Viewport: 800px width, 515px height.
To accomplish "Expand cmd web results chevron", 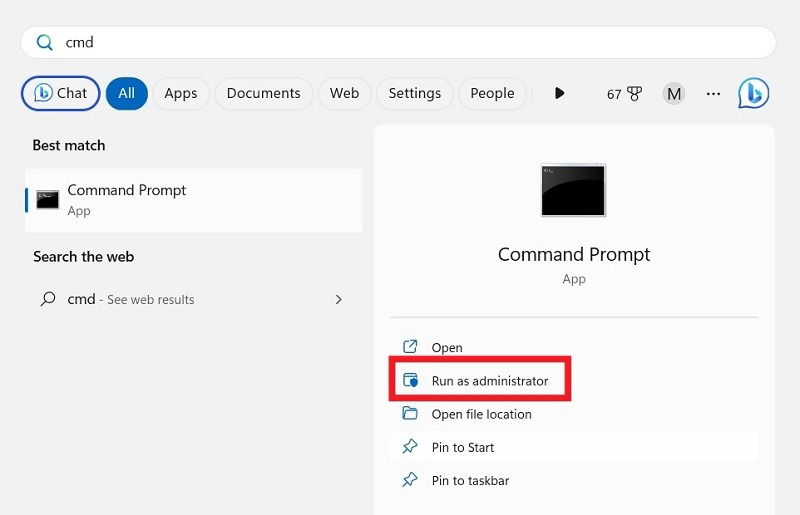I will coord(338,300).
